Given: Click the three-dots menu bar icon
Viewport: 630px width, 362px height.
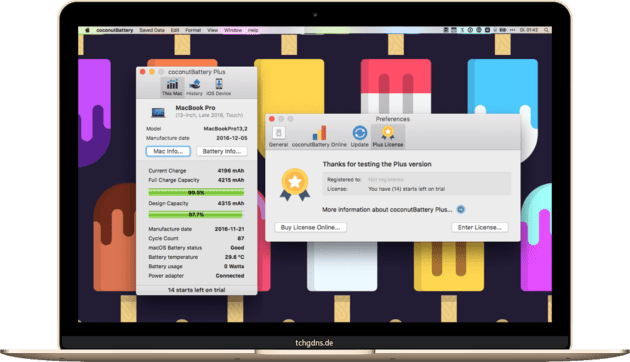Looking at the screenshot, I should point(512,30).
